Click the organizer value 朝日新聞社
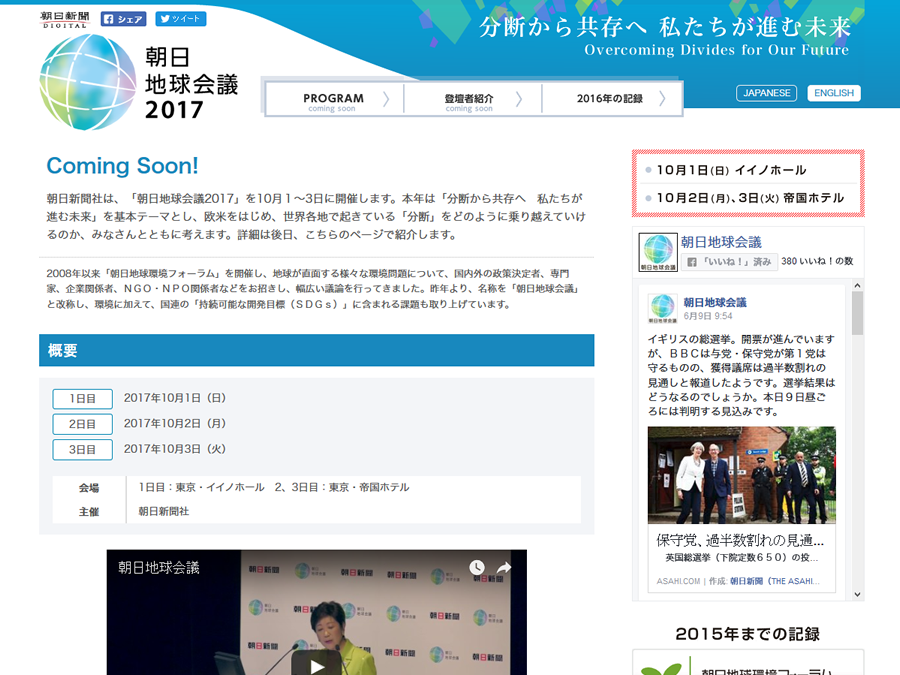This screenshot has width=900, height=675. pyautogui.click(x=164, y=511)
